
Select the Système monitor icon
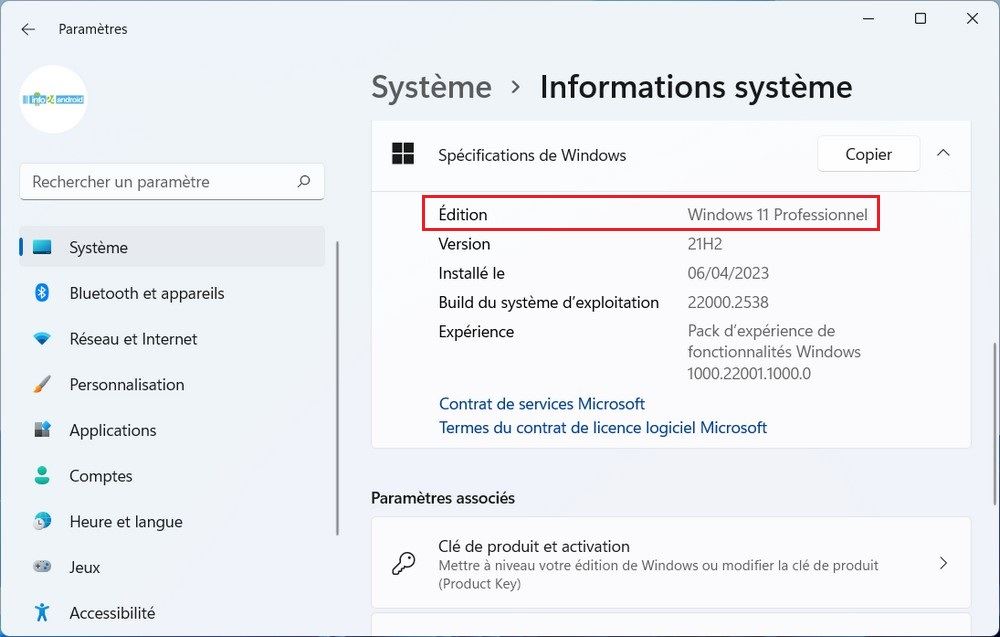tap(42, 247)
